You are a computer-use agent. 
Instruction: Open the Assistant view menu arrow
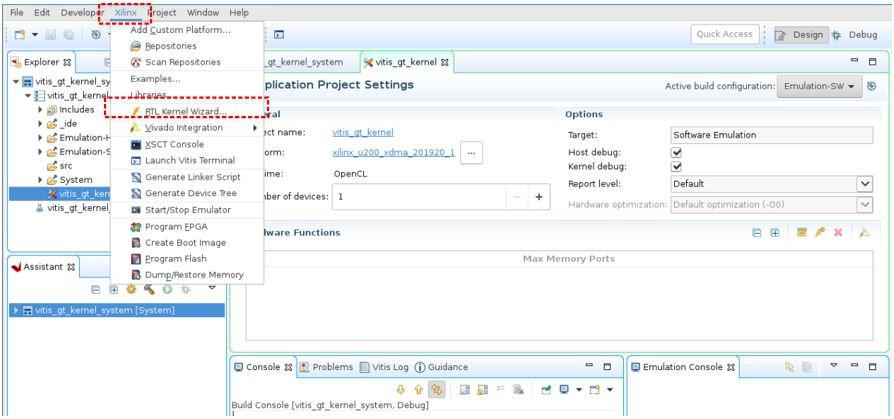coord(212,287)
